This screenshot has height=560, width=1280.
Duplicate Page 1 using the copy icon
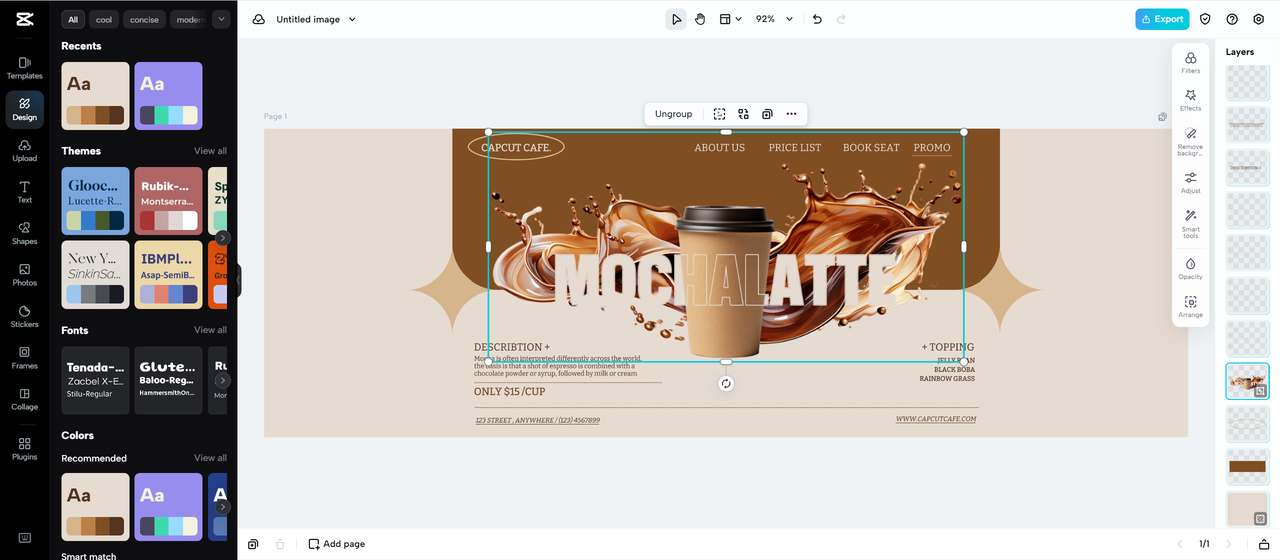pos(1162,117)
